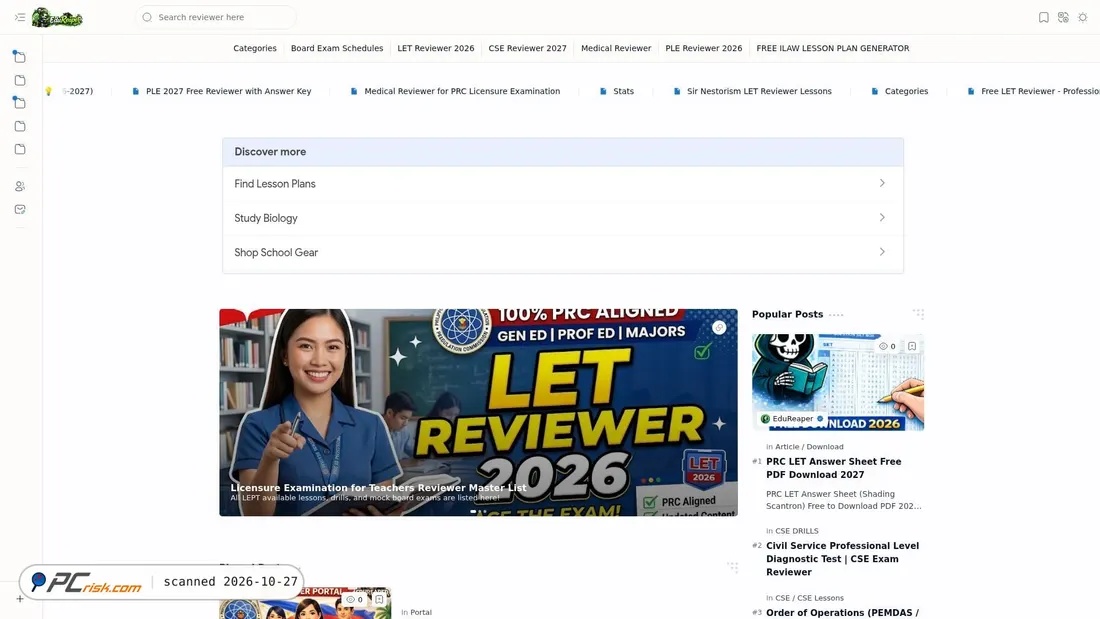Open LET Reviewer 2026 banner image

[x=478, y=413]
